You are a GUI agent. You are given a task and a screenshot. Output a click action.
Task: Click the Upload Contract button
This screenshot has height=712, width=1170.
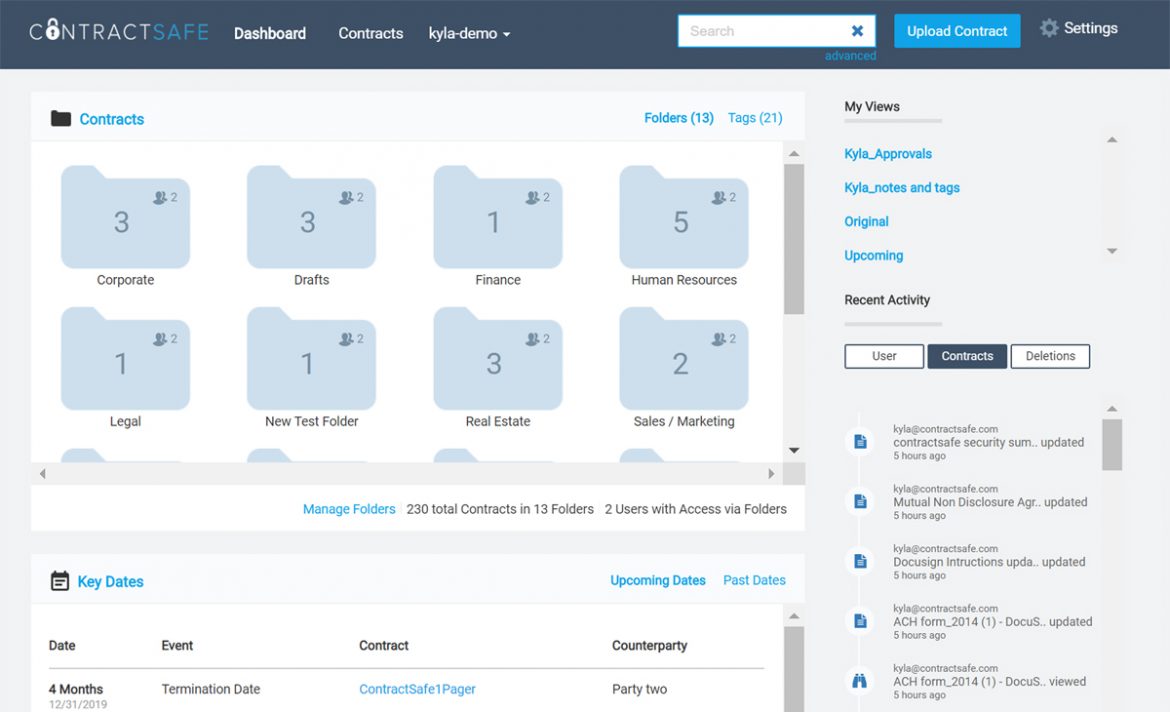coord(956,31)
